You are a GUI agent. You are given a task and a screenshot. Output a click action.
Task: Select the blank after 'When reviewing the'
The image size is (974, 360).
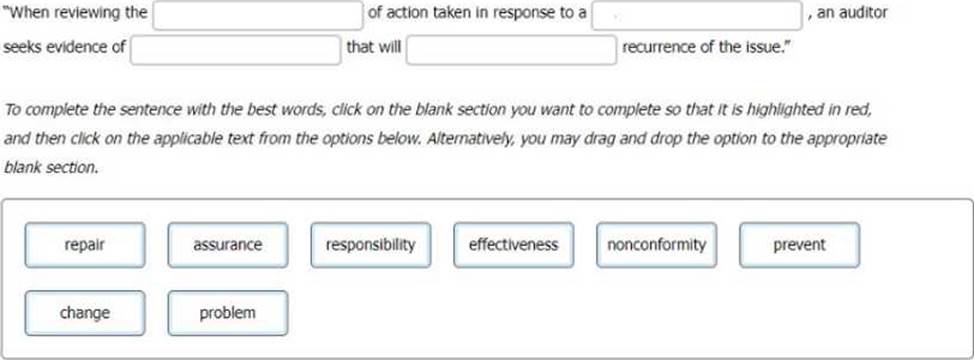click(258, 16)
